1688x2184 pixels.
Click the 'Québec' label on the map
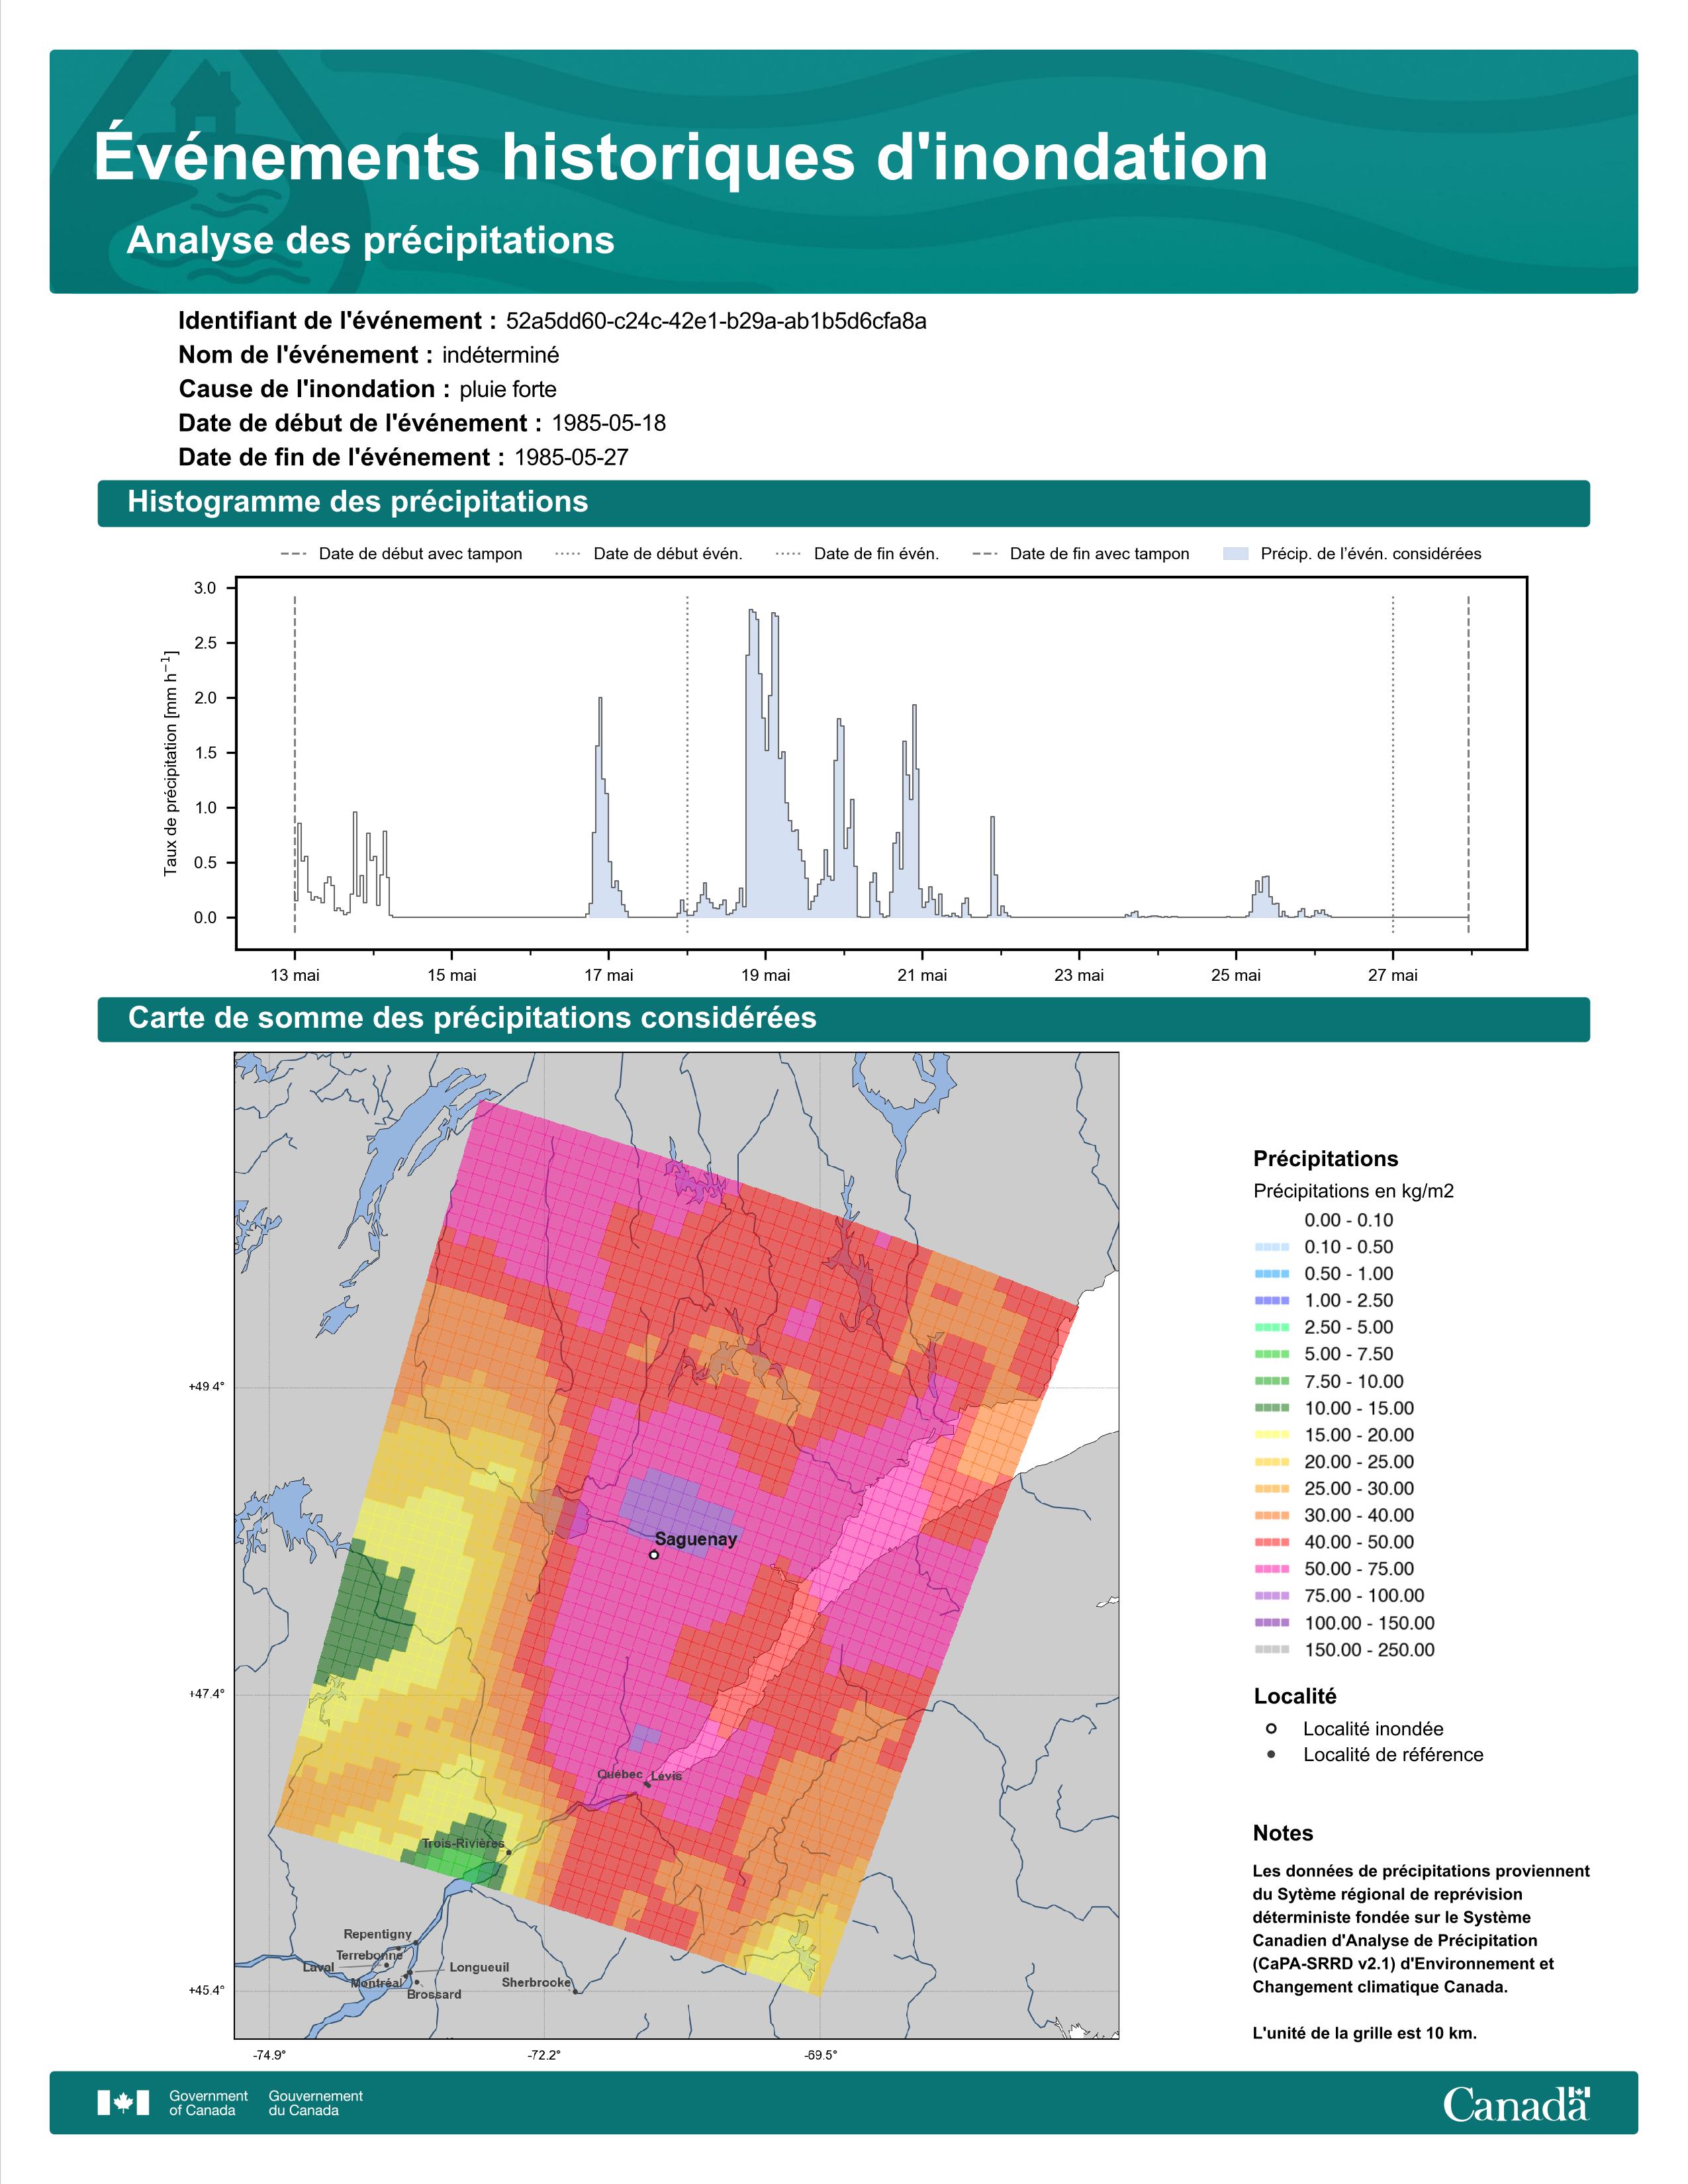coord(620,1774)
